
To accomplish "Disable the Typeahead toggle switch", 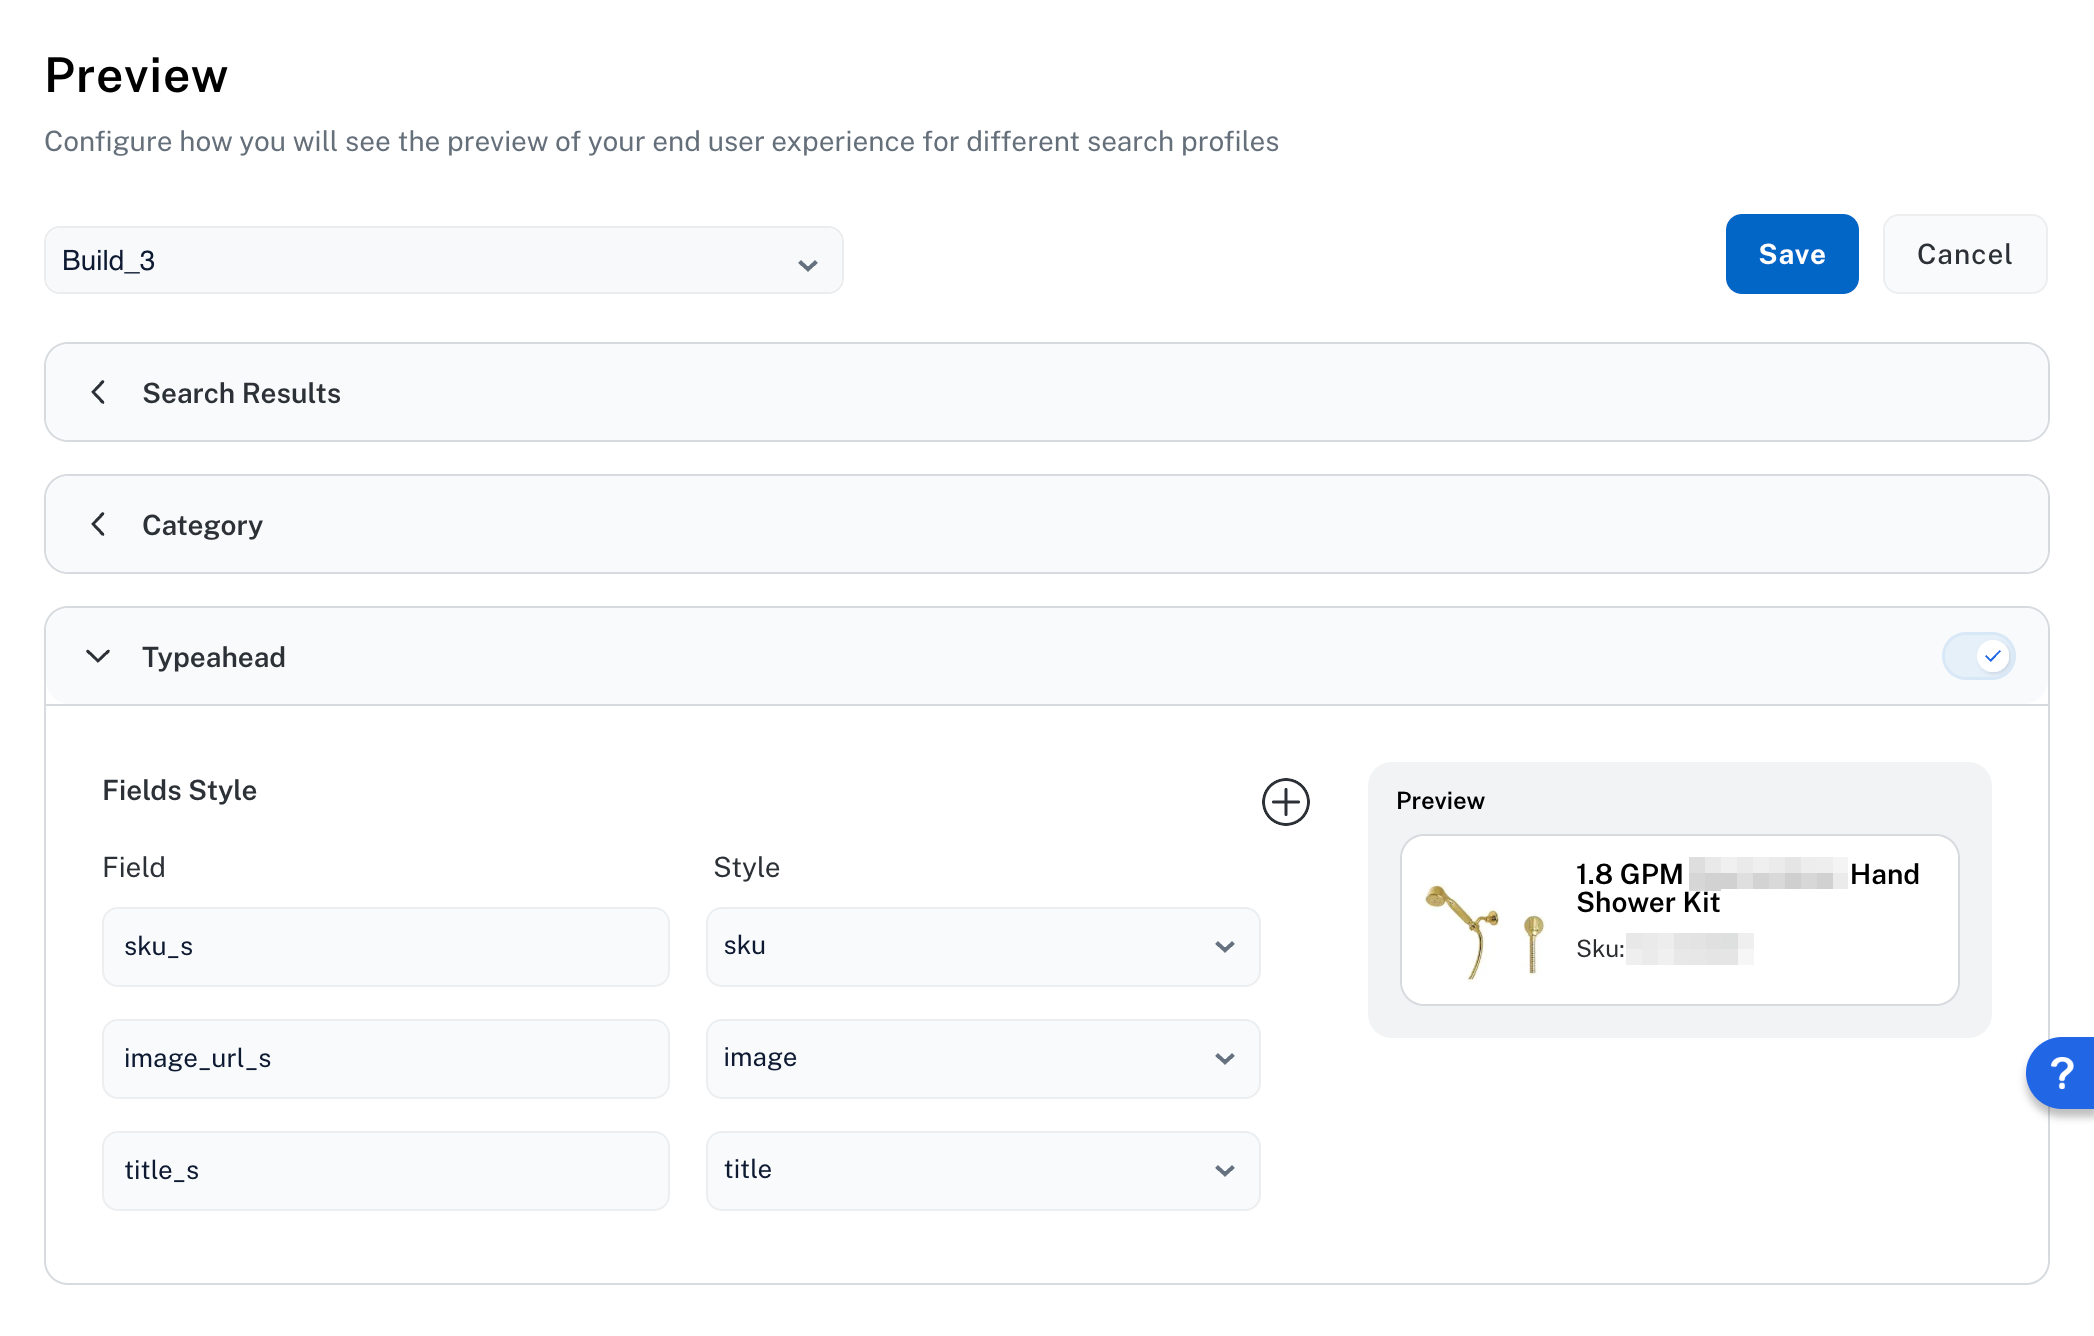I will pyautogui.click(x=1978, y=656).
